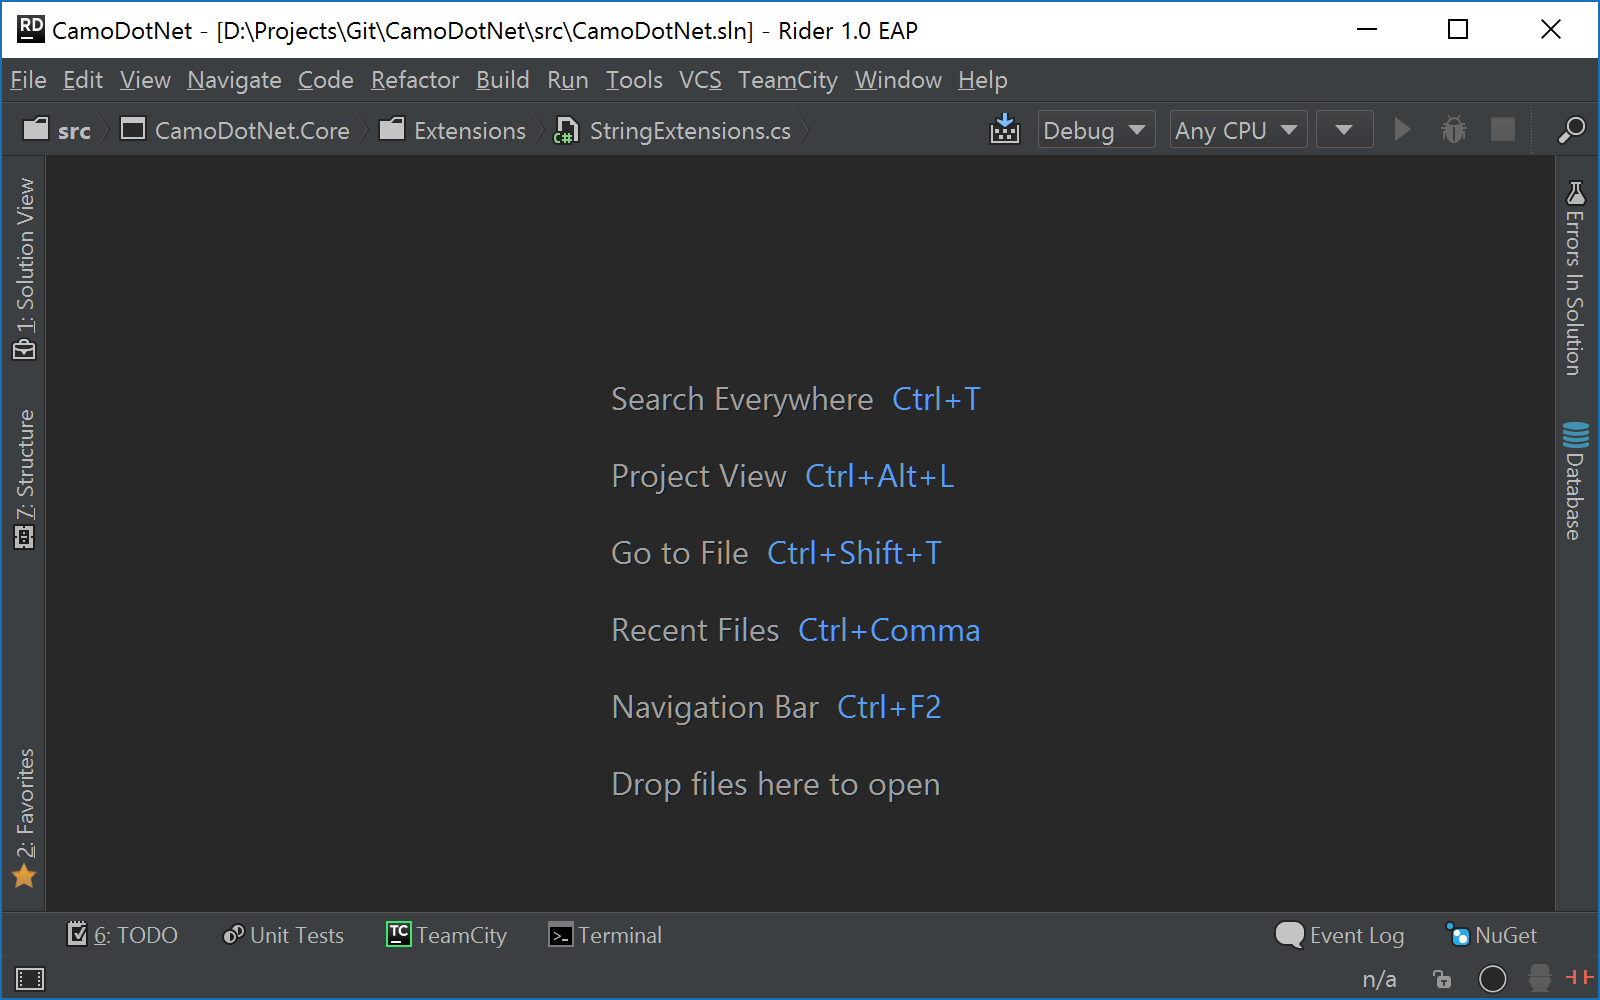Open the View menu
Viewport: 1600px width, 1000px height.
145,80
